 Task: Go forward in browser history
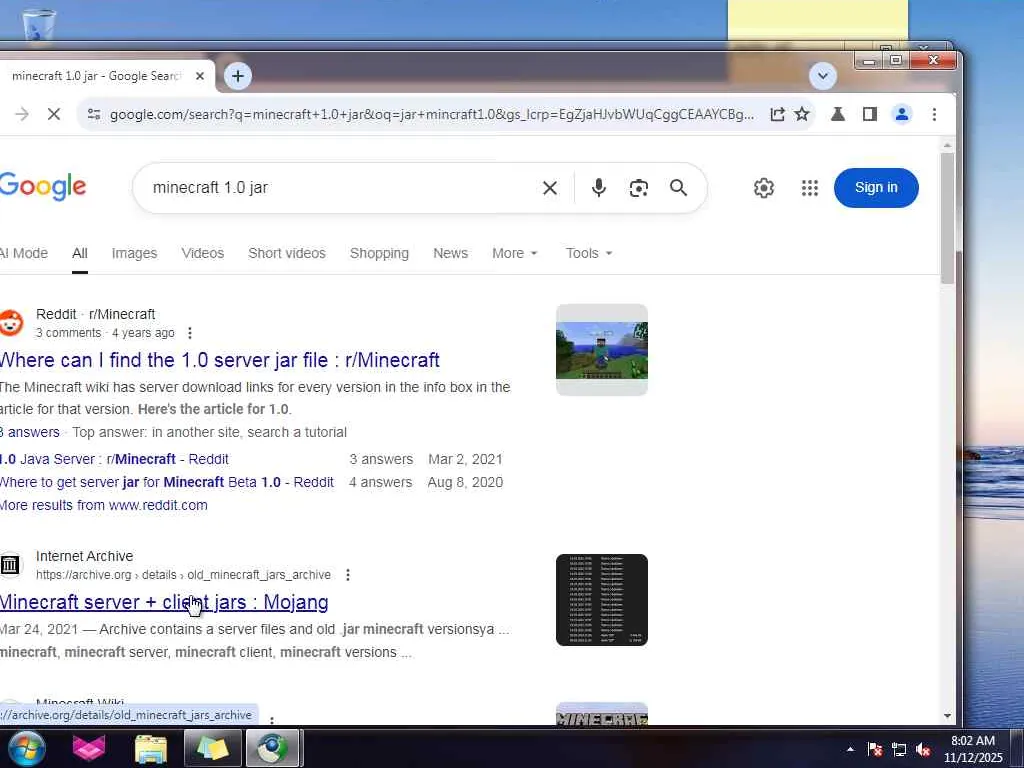coord(22,114)
